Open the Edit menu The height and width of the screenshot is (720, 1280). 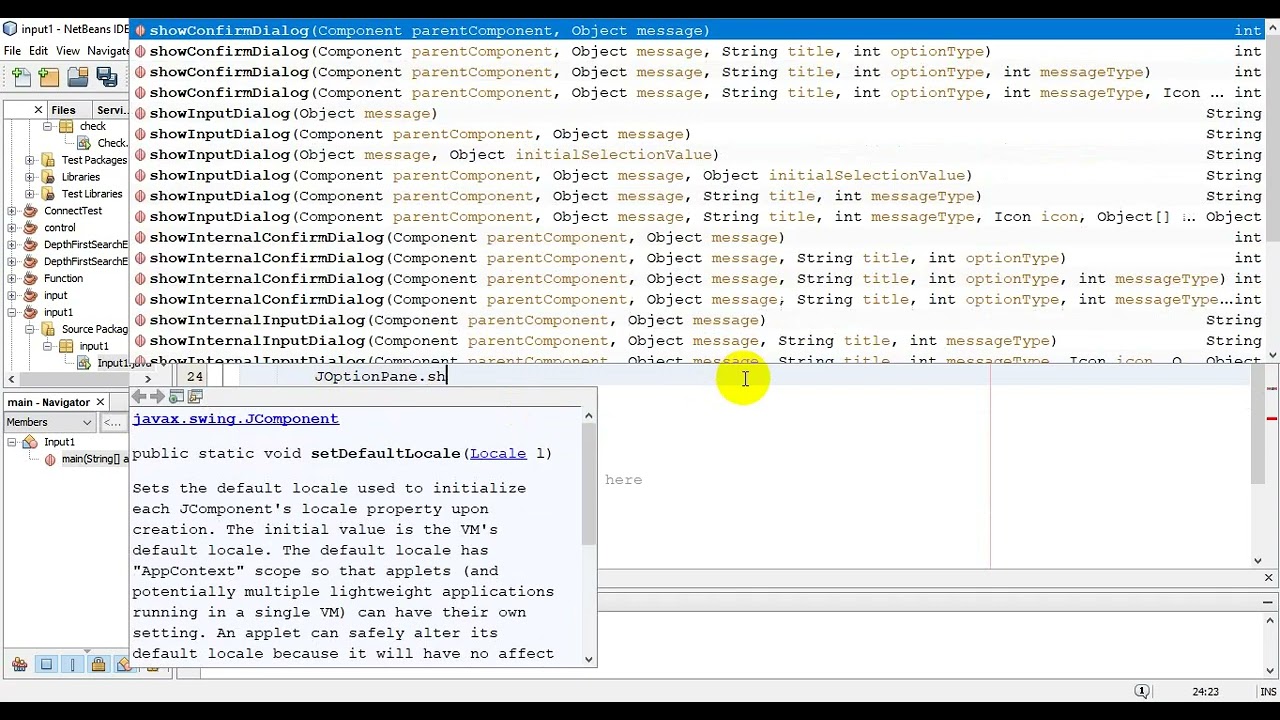(x=38, y=51)
